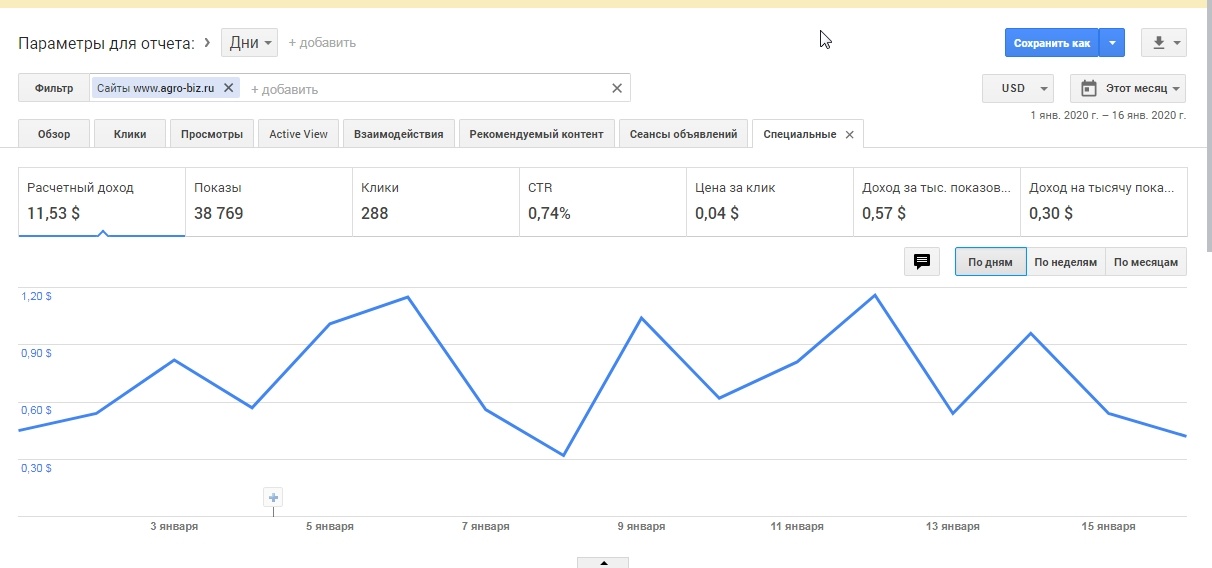The image size is (1212, 568).
Task: Select the Клики 288 metric card
Action: tap(436, 202)
